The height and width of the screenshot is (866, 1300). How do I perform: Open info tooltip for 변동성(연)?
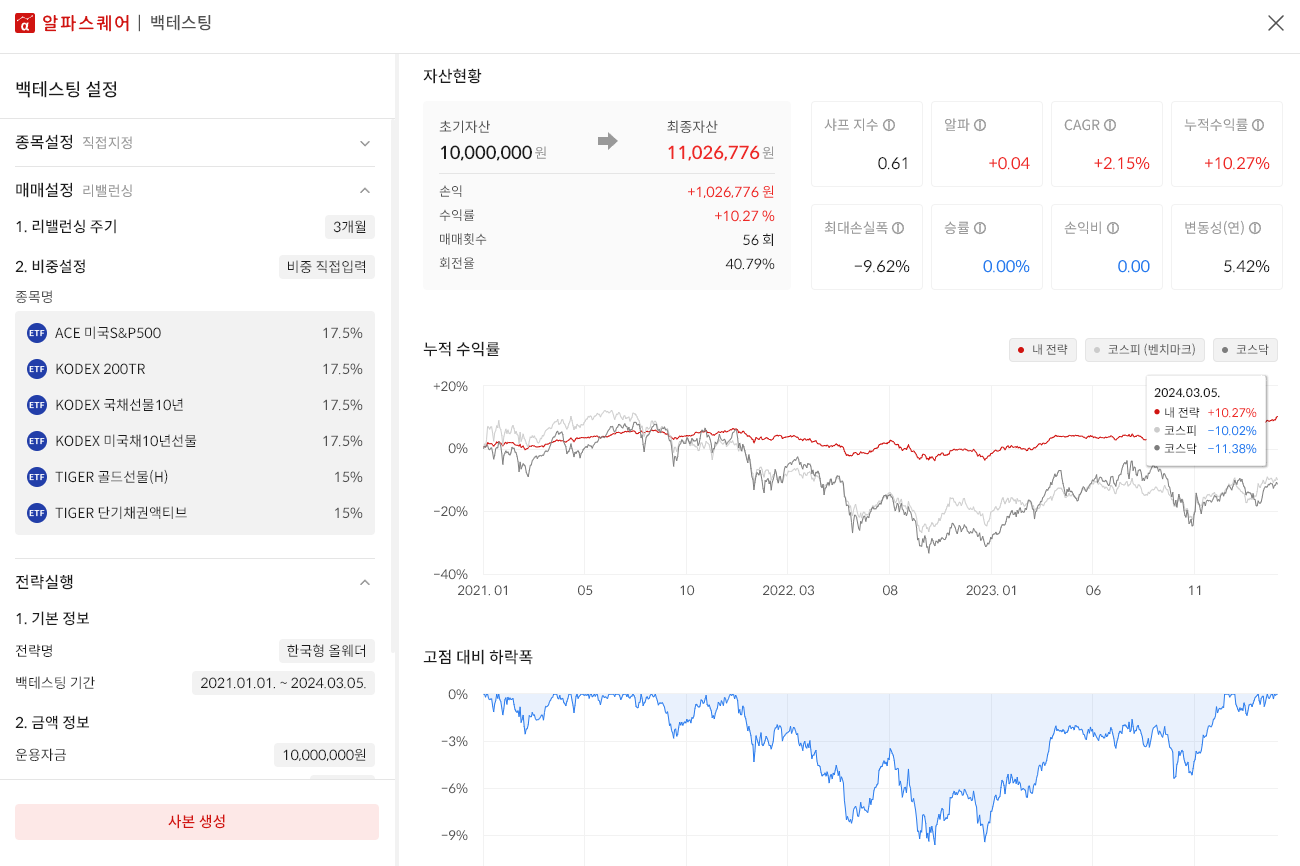[1255, 228]
